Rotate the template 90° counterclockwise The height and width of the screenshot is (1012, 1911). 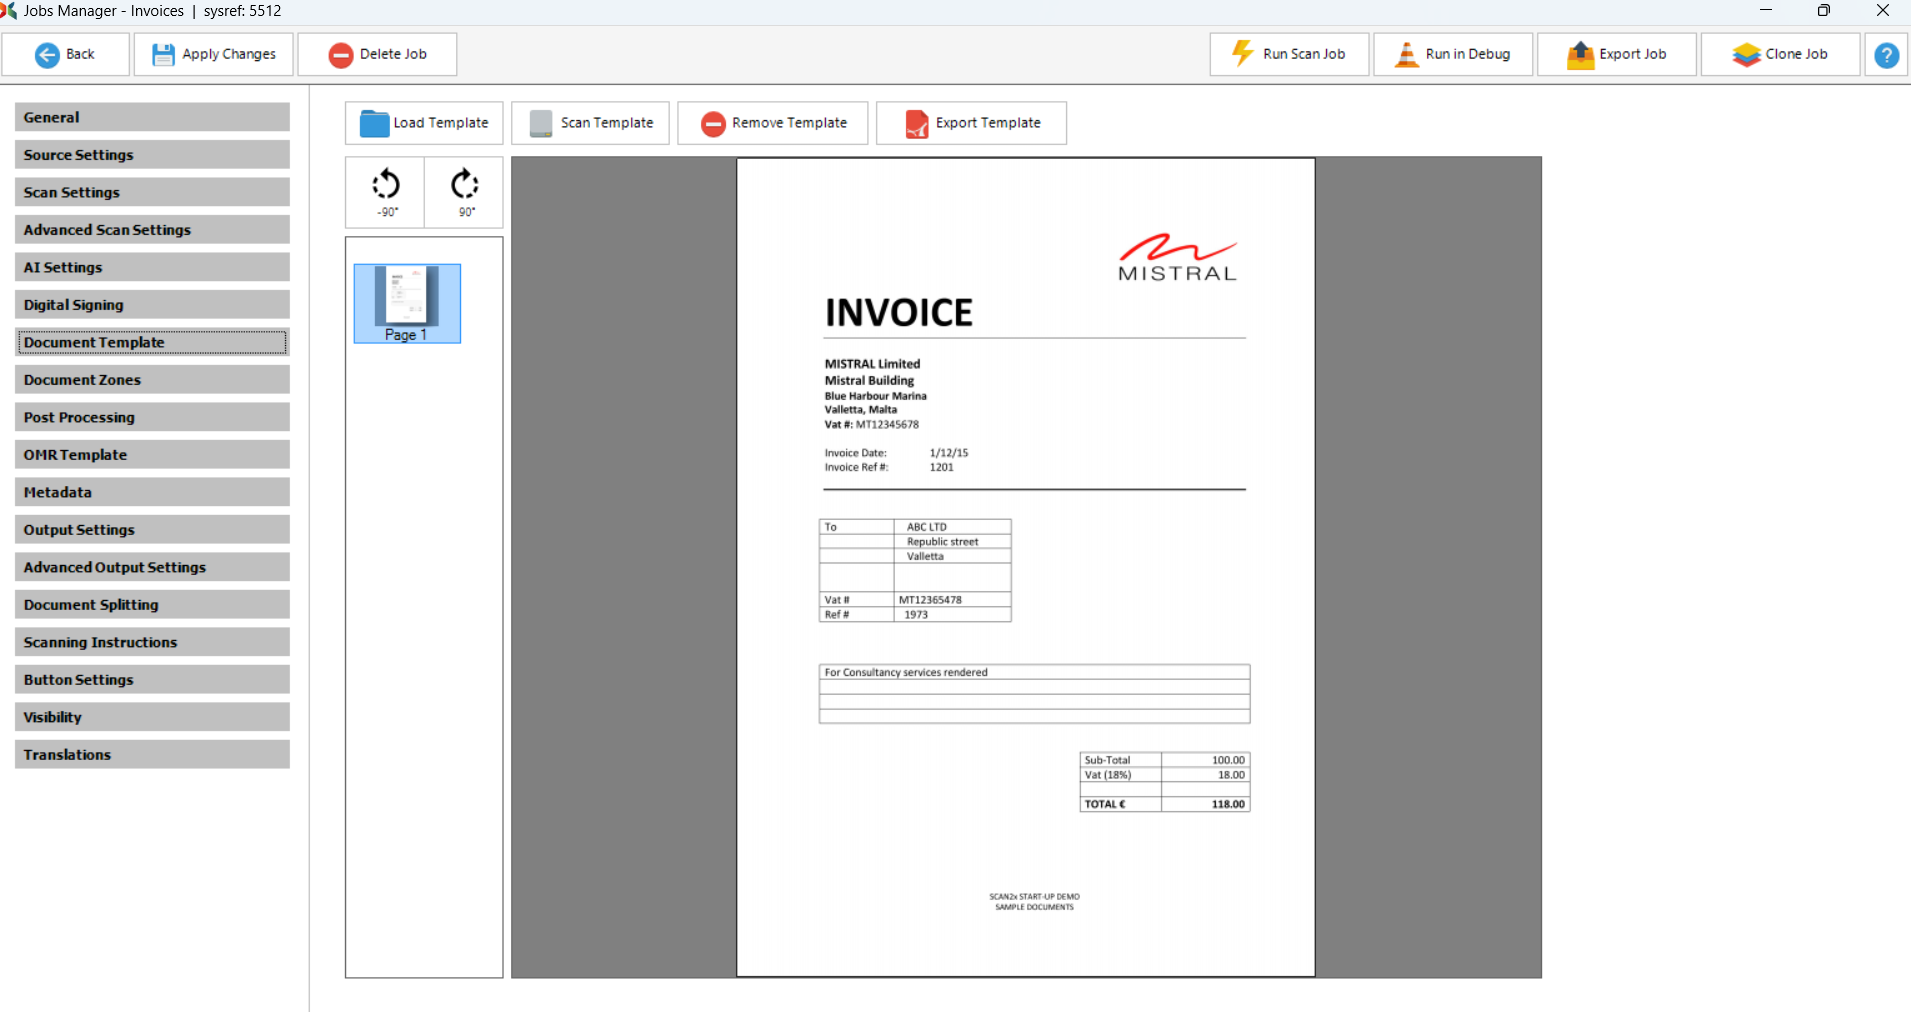386,192
